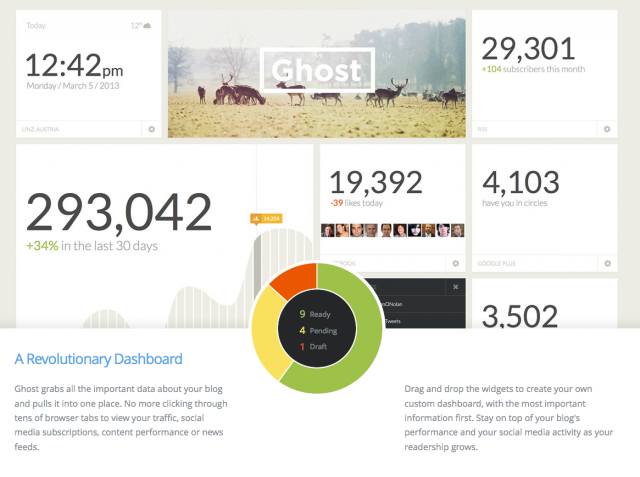The image size is (640, 477).
Task: Click the first avatar in the likes row
Action: tap(328, 231)
